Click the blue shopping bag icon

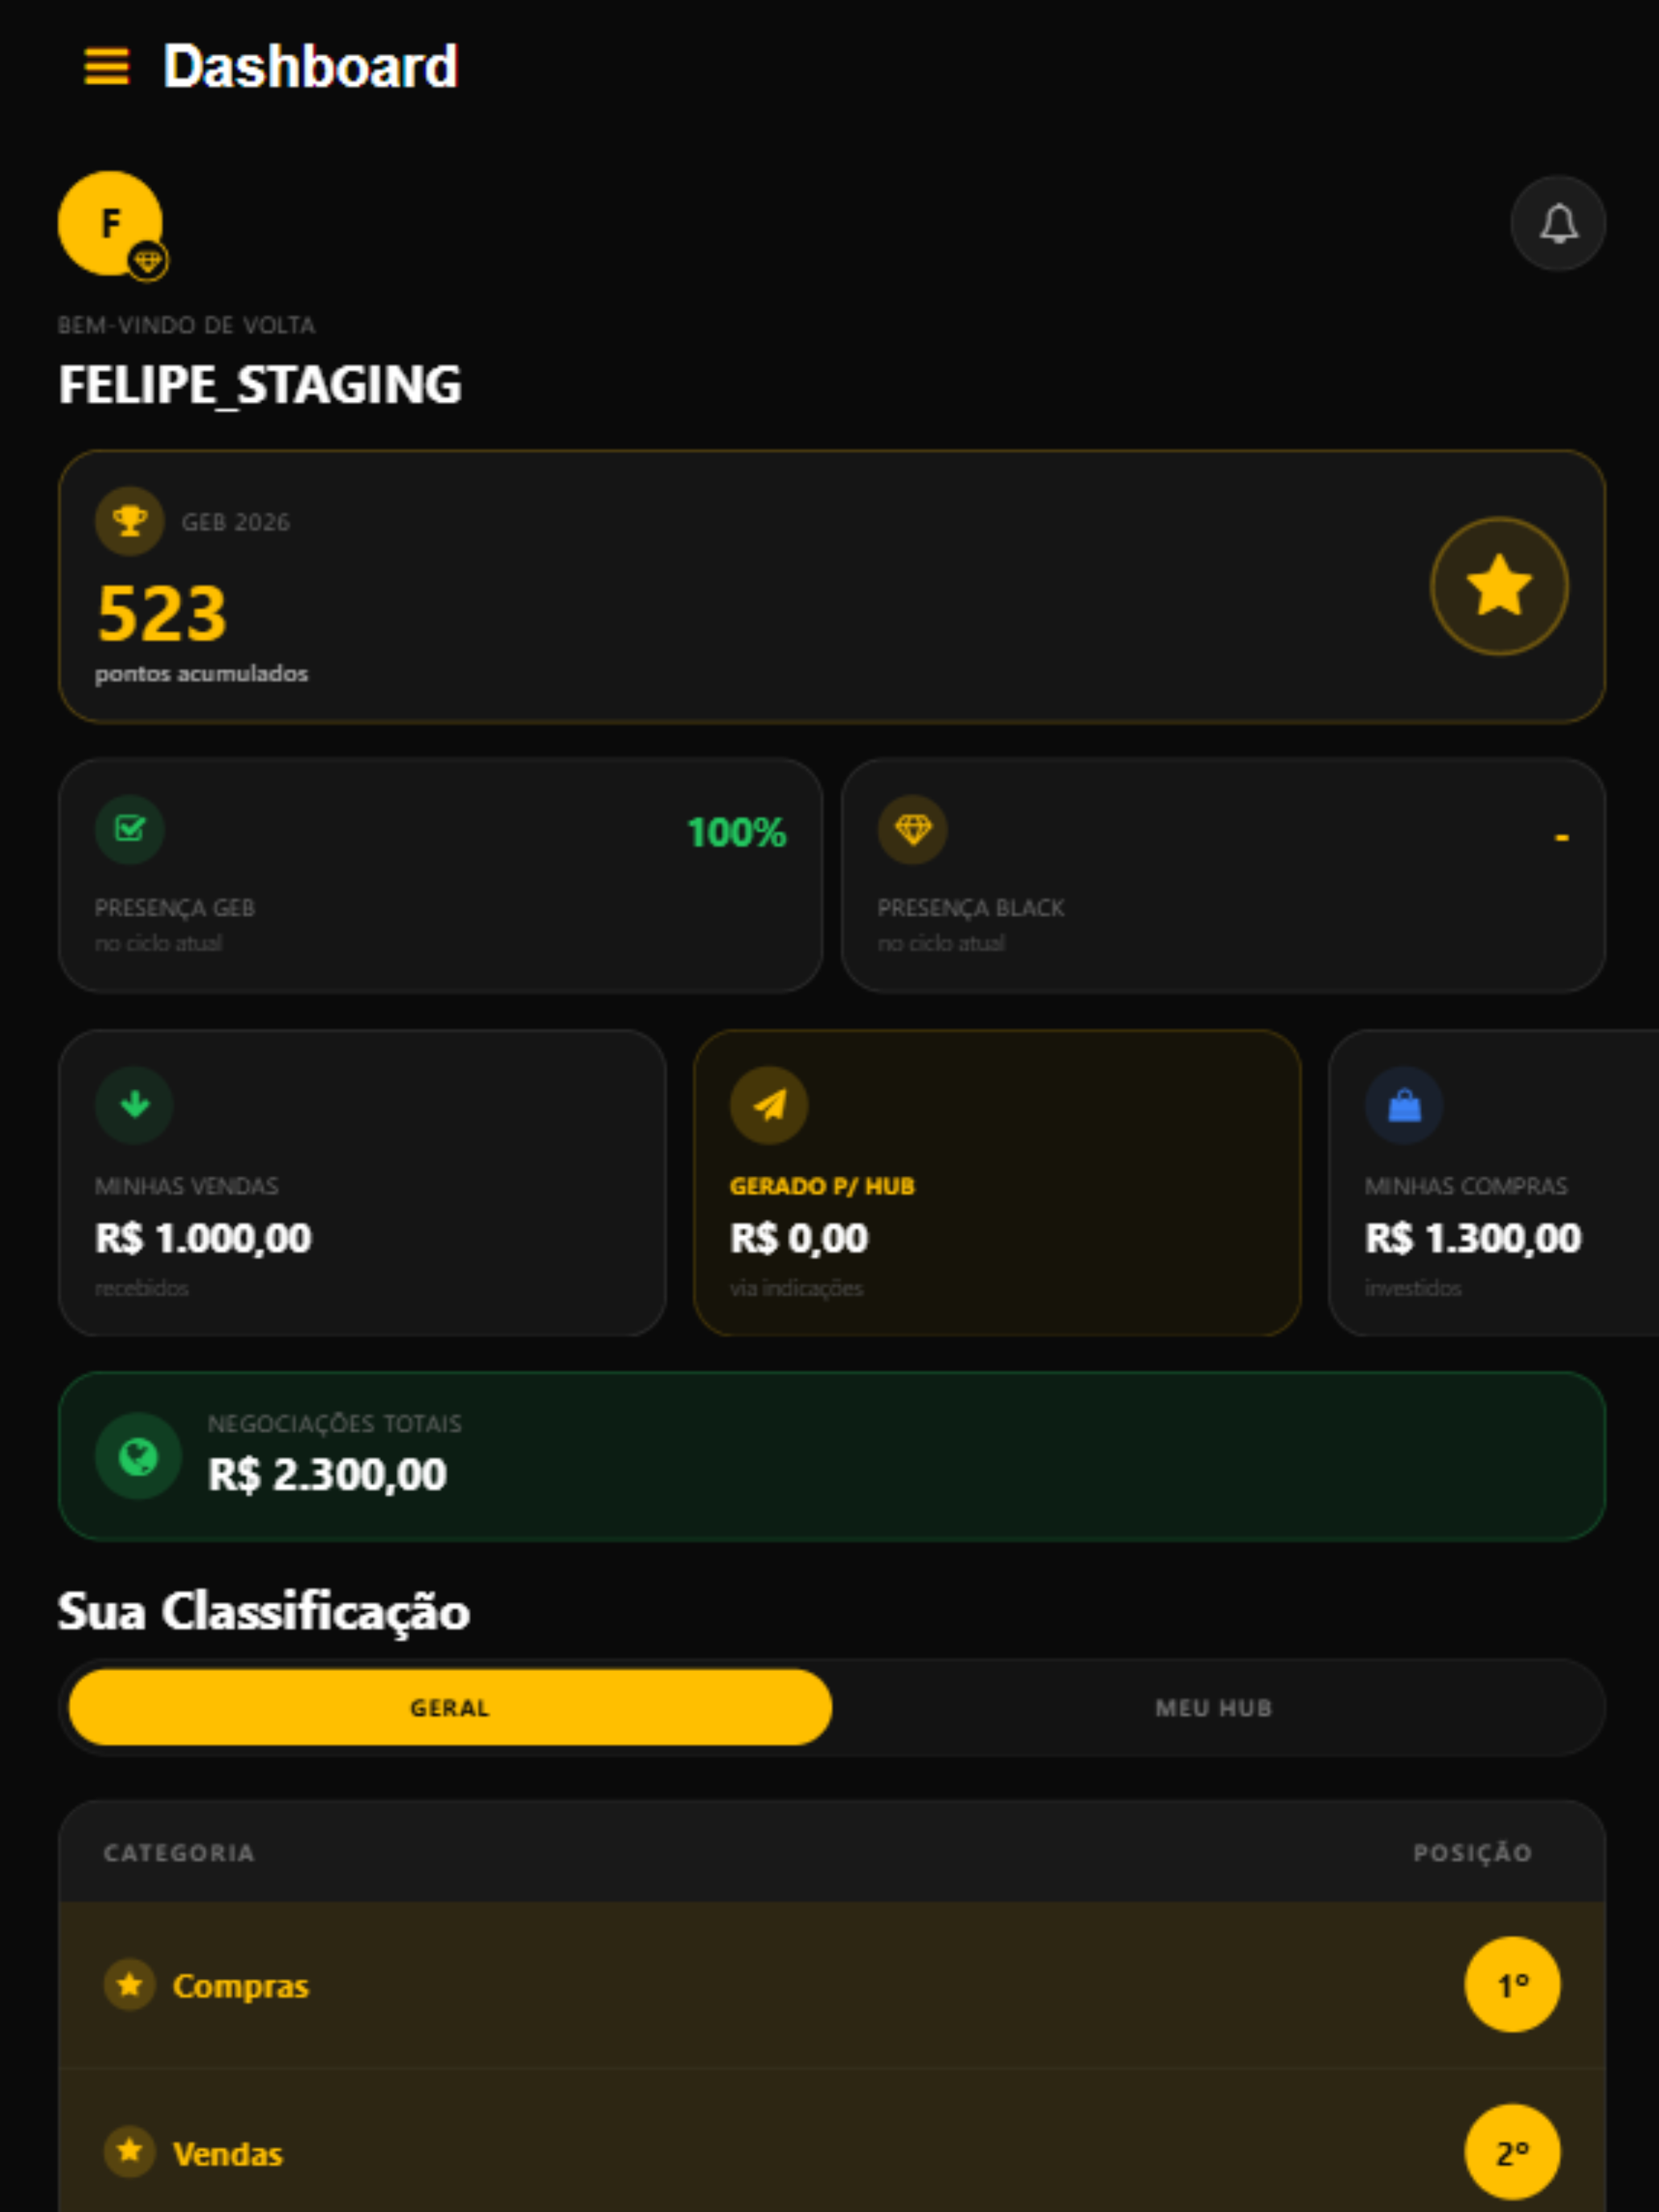1404,1105
